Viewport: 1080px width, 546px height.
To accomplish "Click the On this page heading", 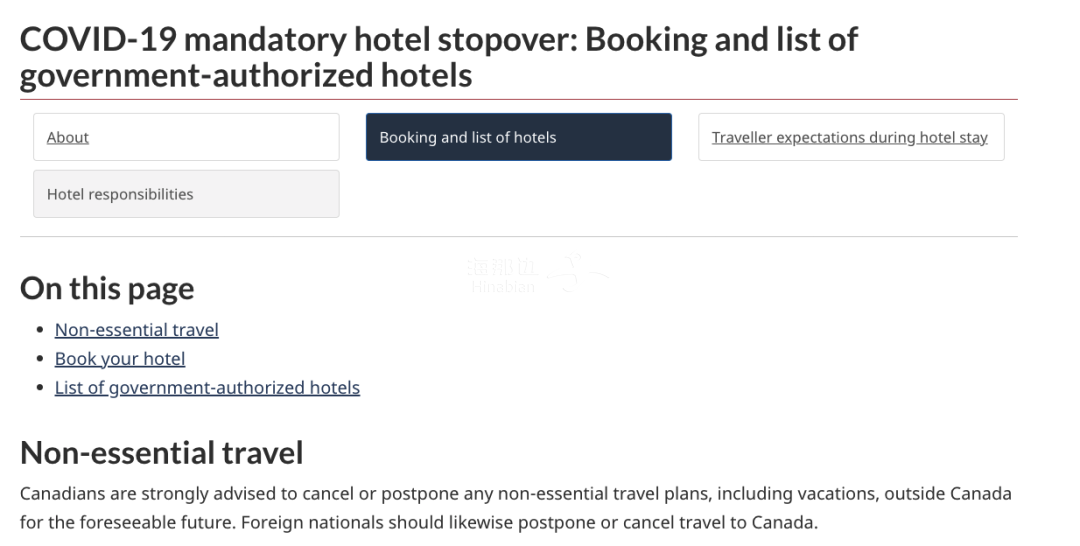I will 107,288.
